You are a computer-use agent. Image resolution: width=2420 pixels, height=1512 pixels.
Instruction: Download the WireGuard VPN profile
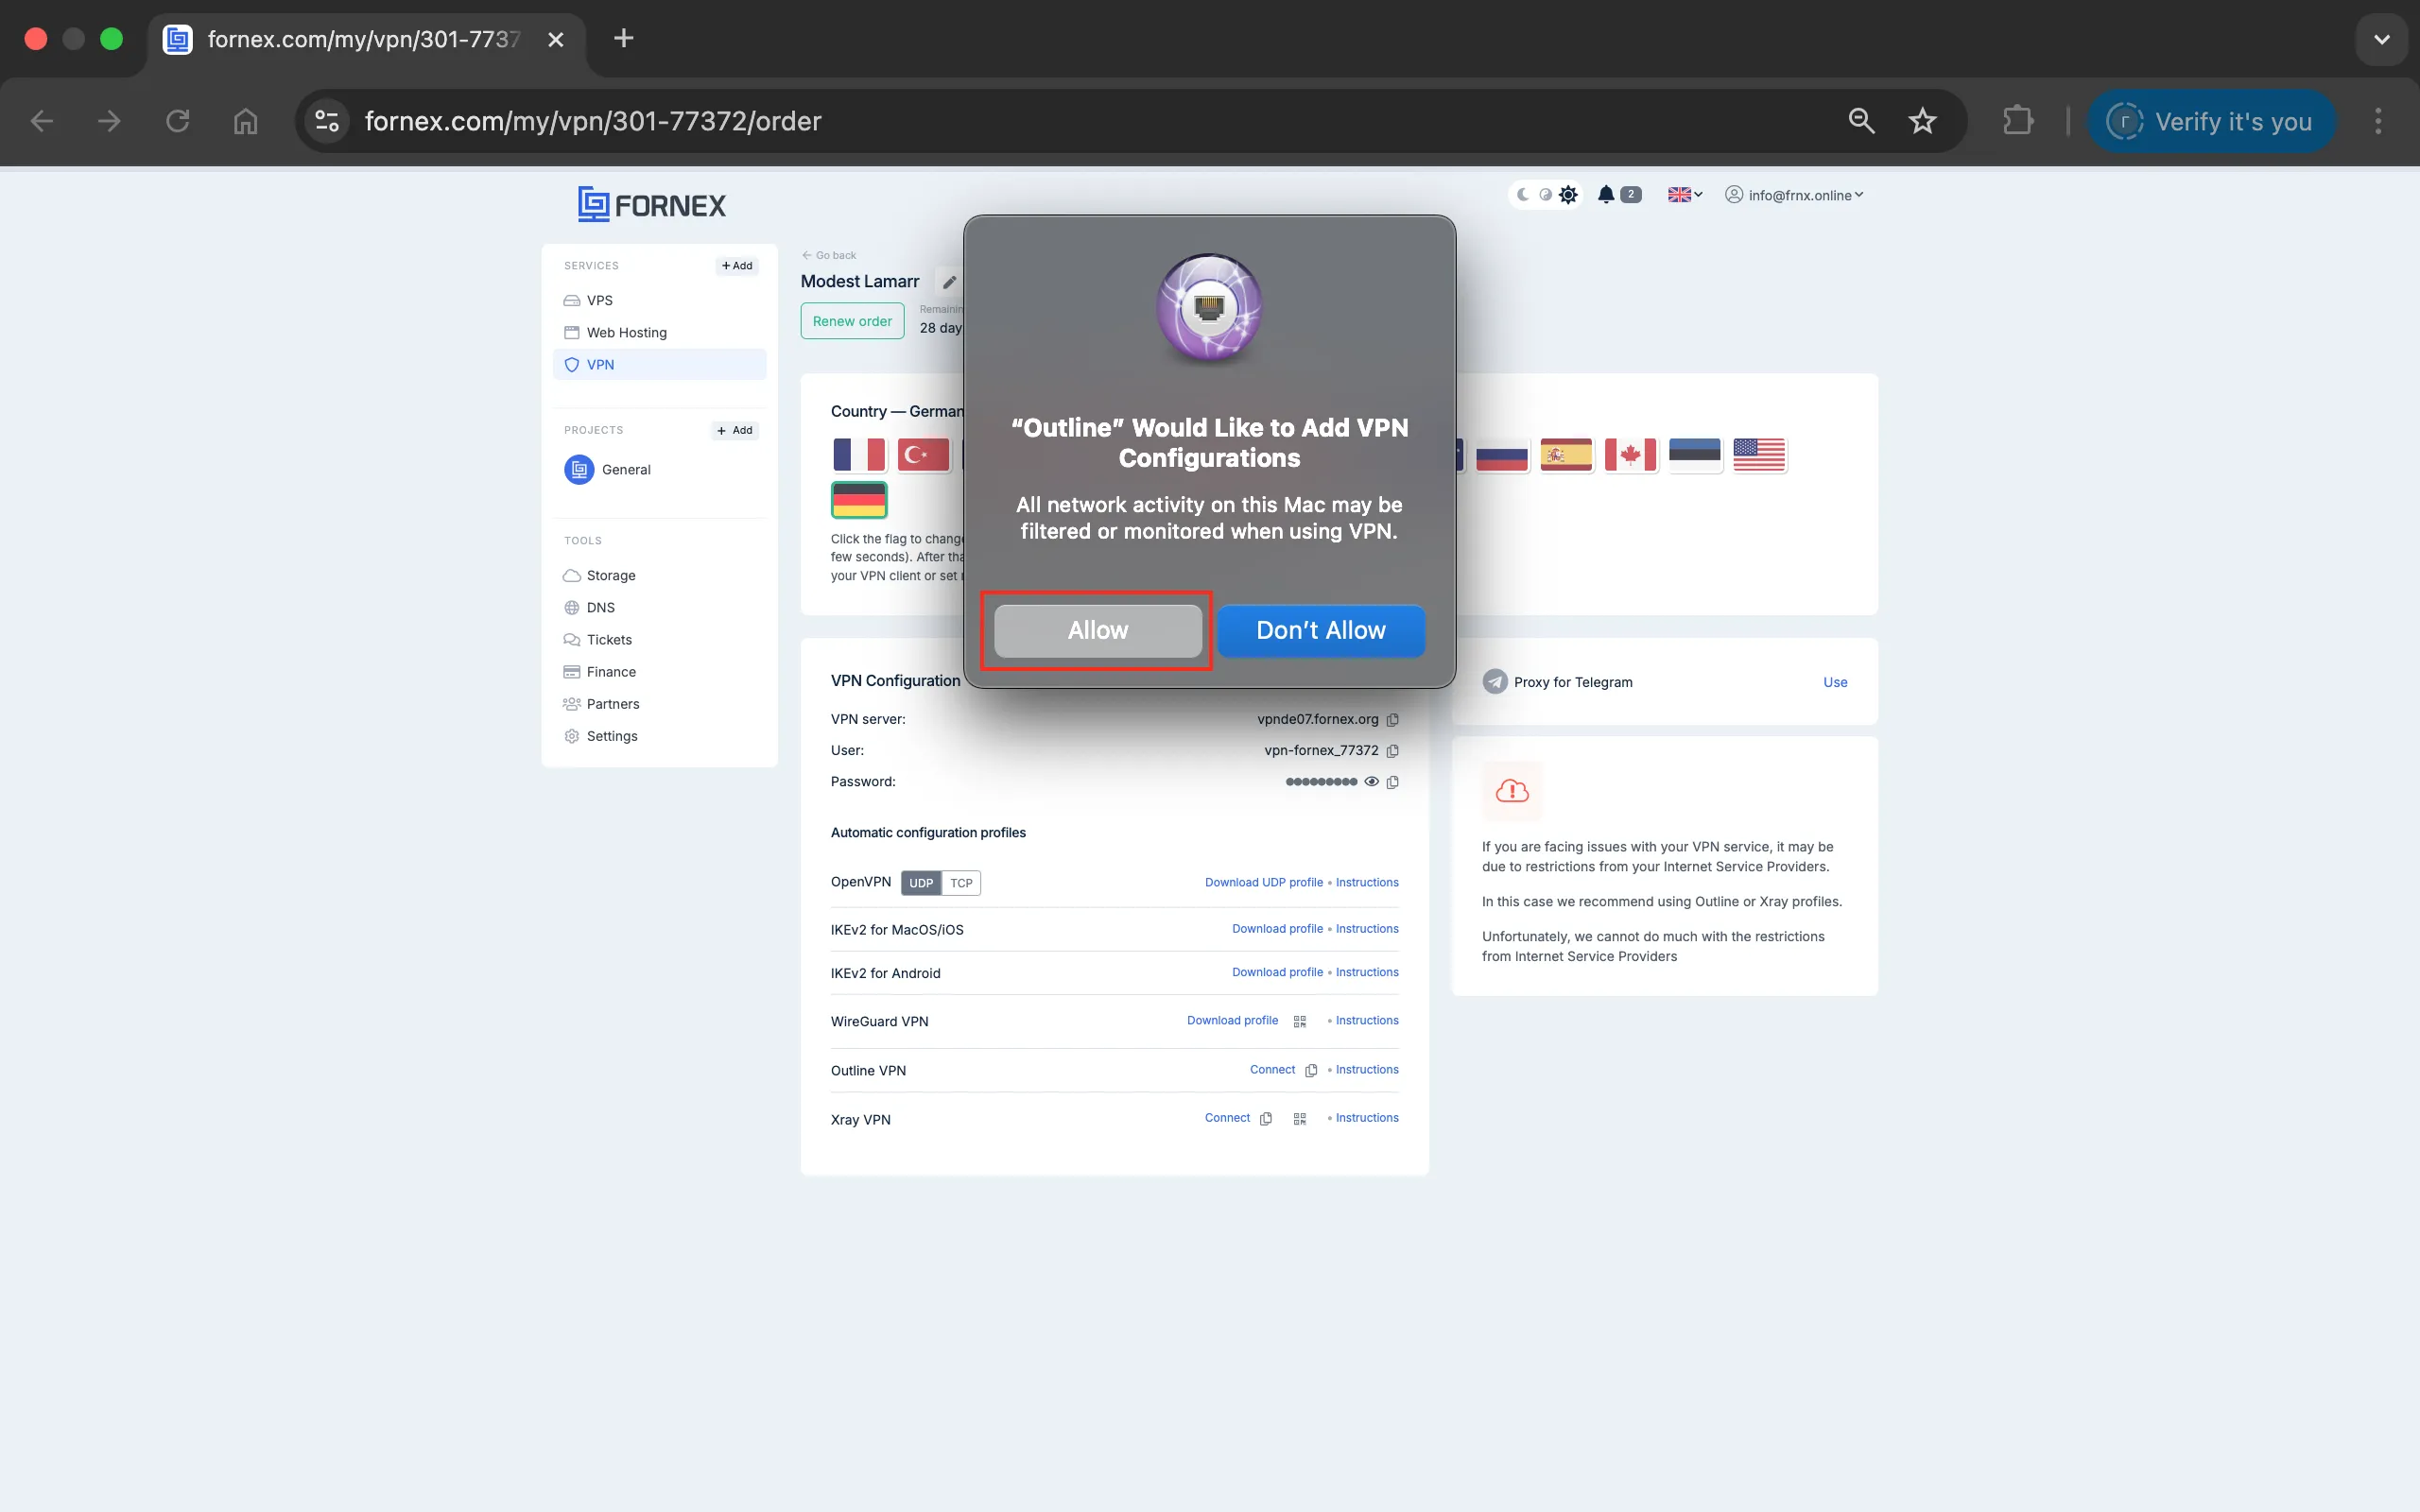coord(1232,1020)
